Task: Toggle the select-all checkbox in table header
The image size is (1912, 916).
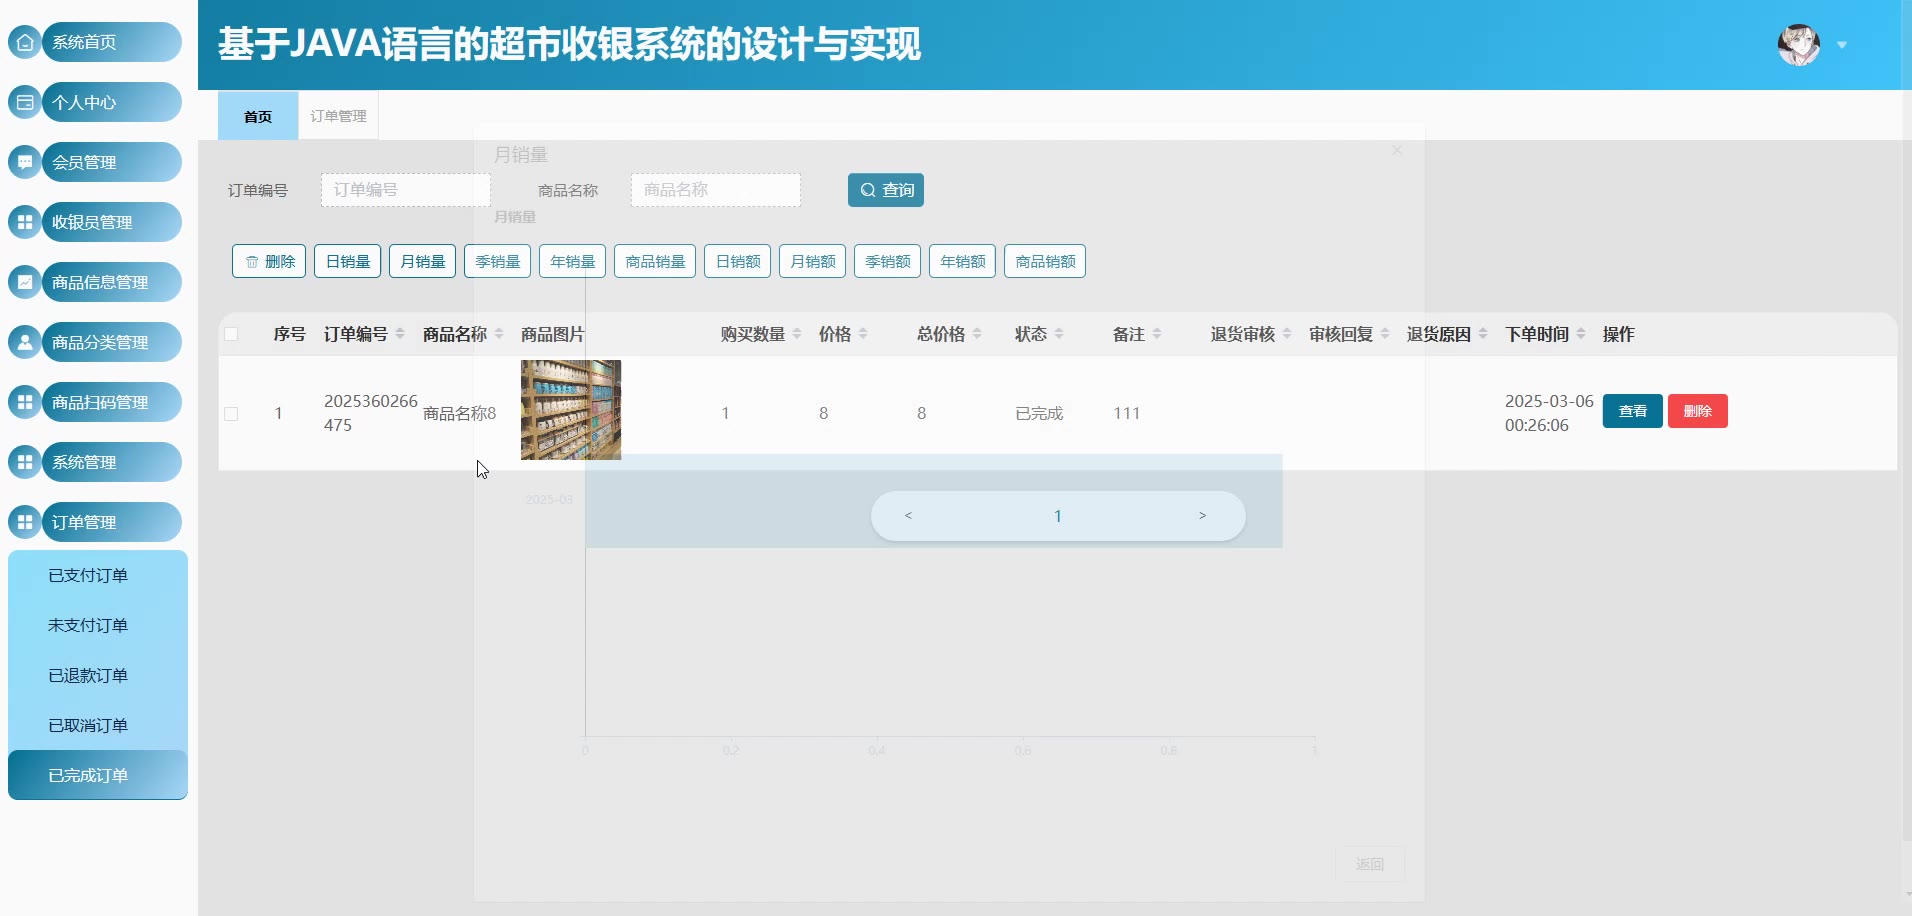Action: 231,334
